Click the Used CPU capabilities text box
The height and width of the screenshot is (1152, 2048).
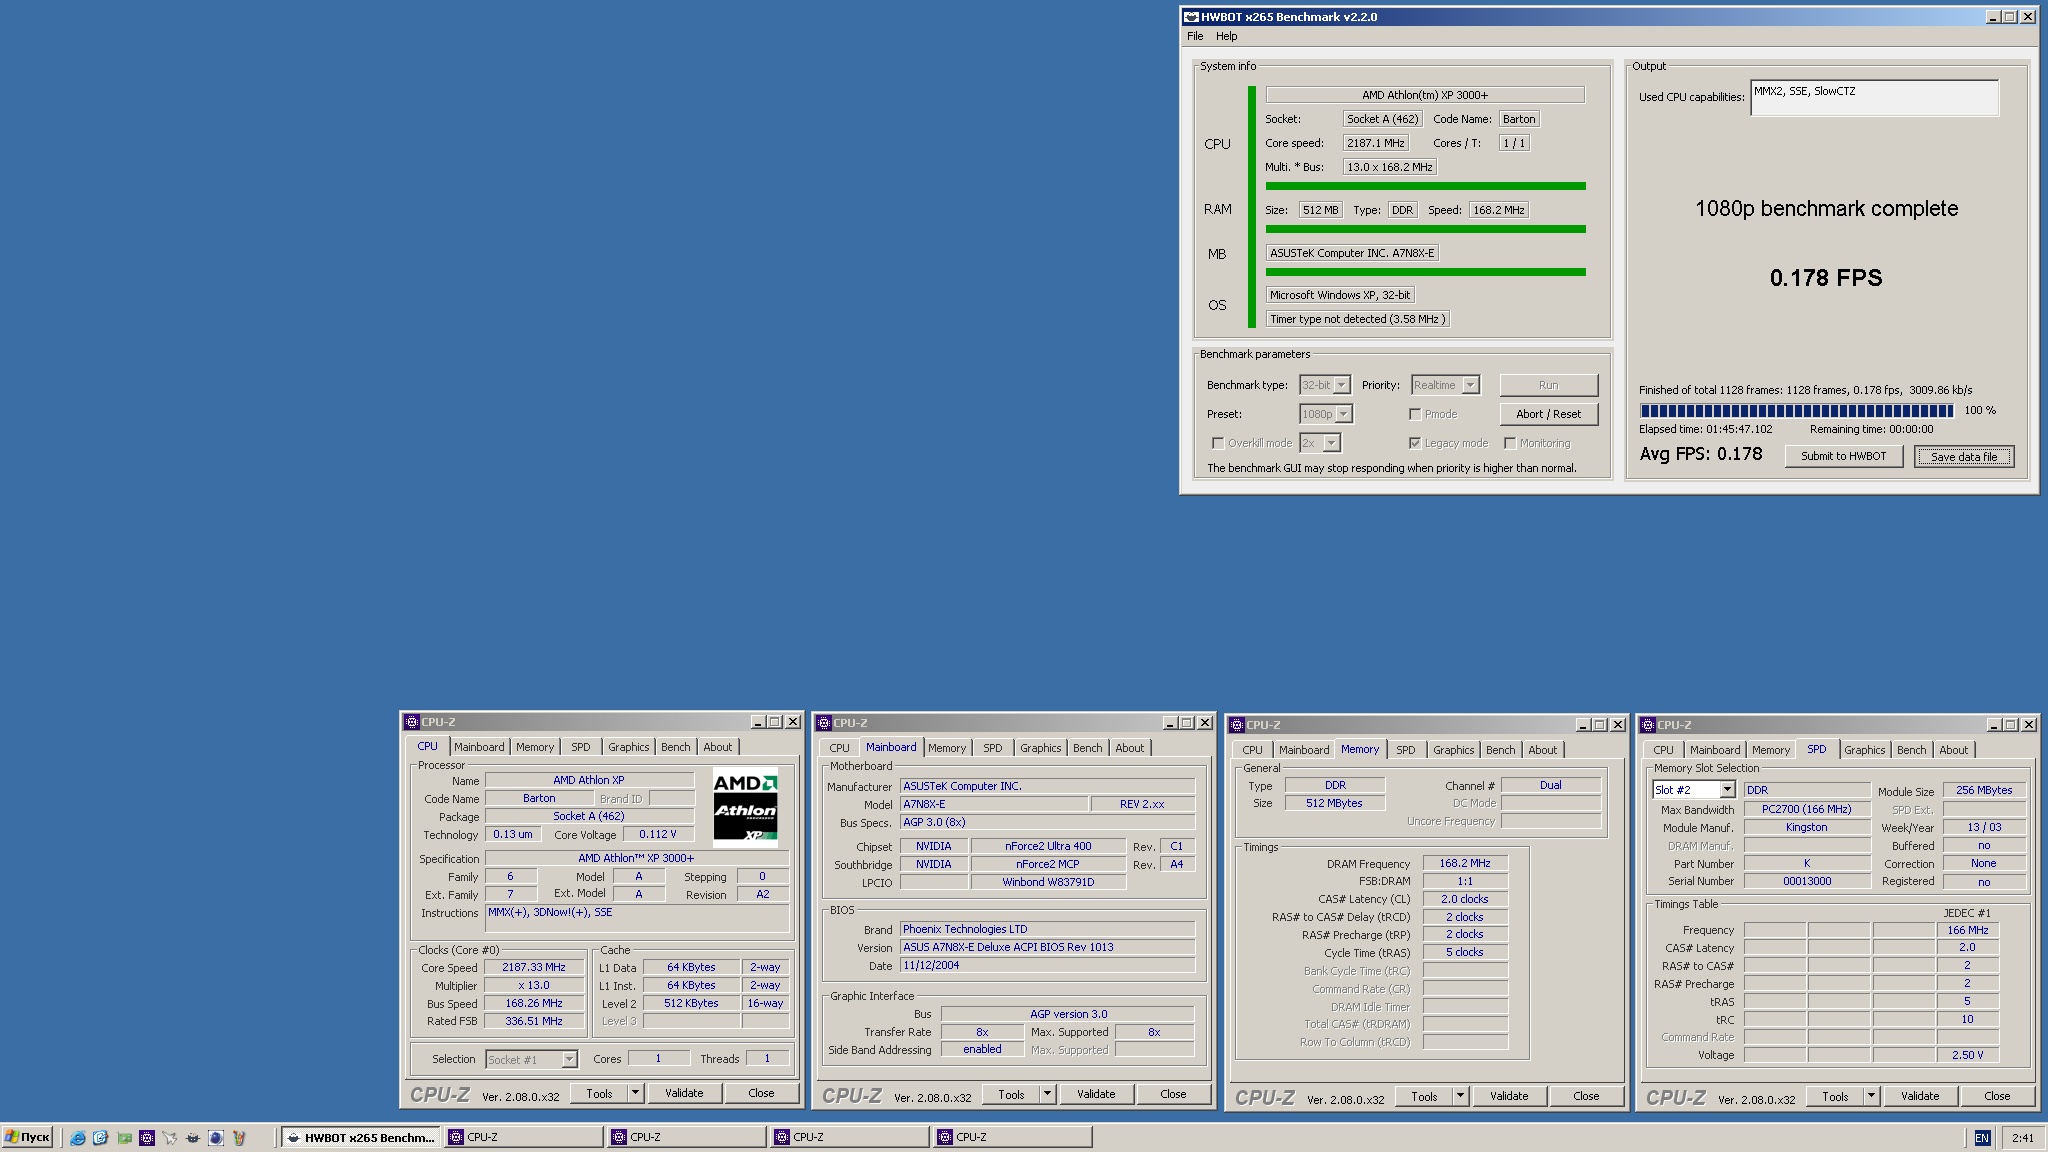tap(1874, 98)
